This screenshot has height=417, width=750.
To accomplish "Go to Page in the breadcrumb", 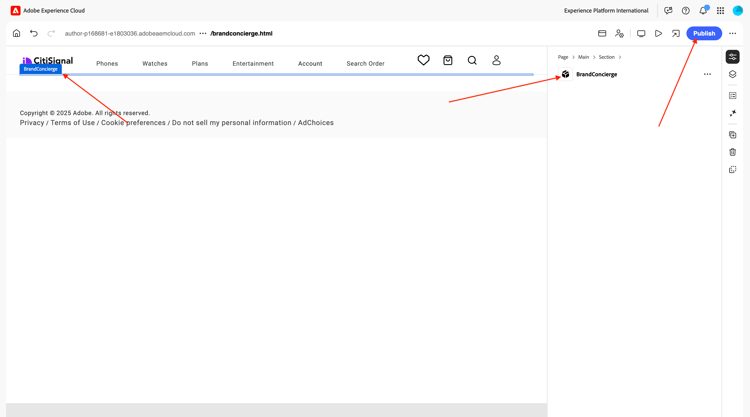I will tap(563, 57).
